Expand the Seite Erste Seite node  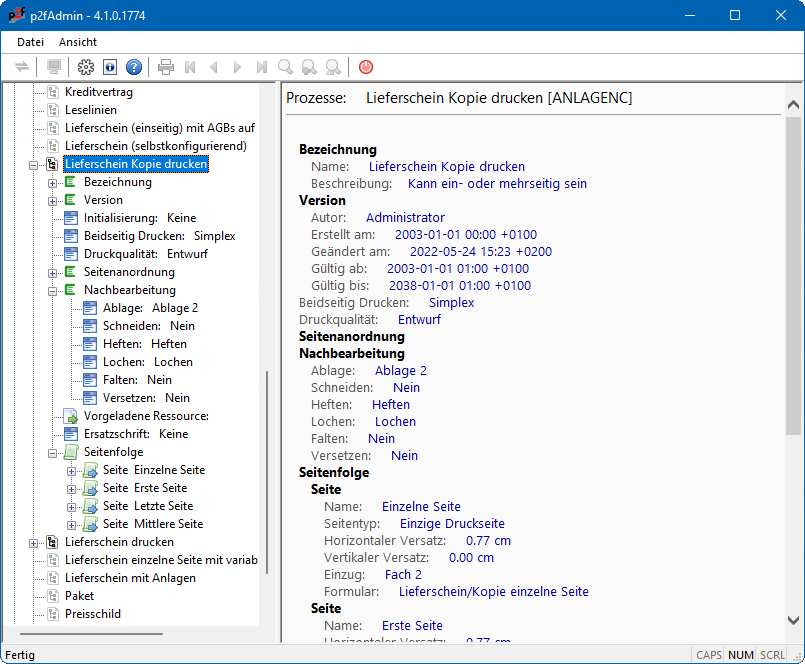click(72, 488)
